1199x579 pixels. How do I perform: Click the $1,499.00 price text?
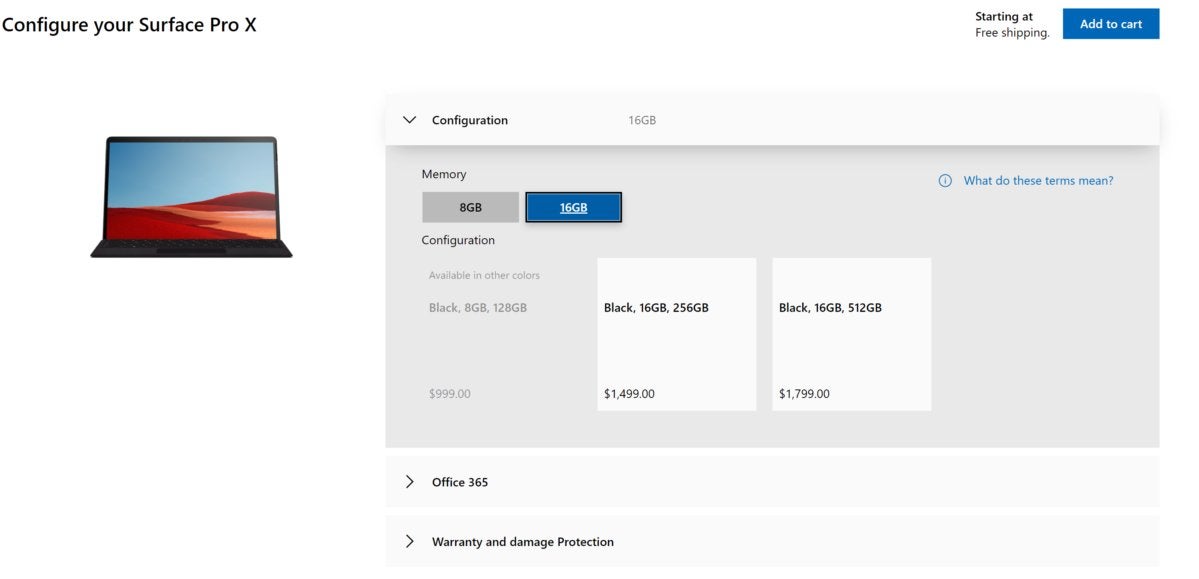[629, 394]
